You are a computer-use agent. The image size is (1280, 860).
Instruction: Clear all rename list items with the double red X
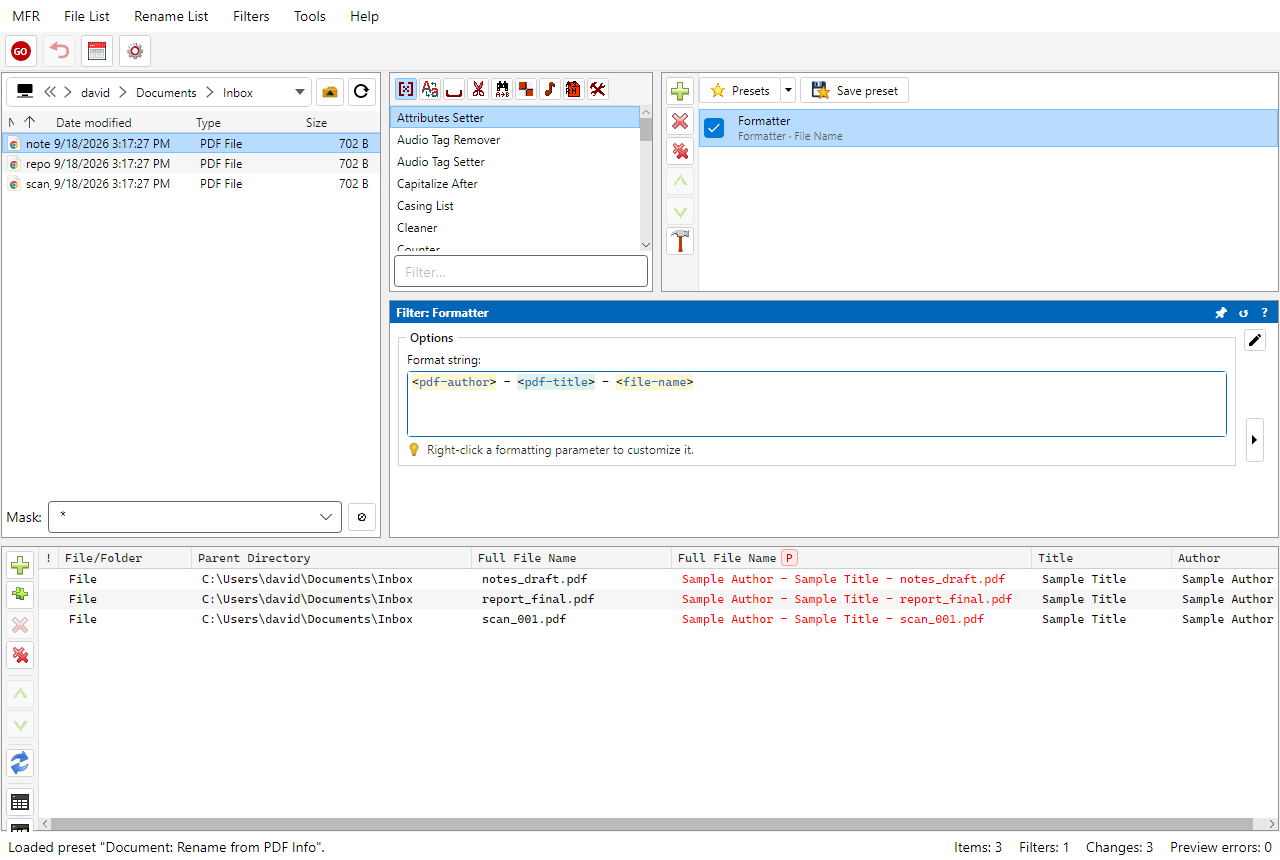pyautogui.click(x=20, y=655)
